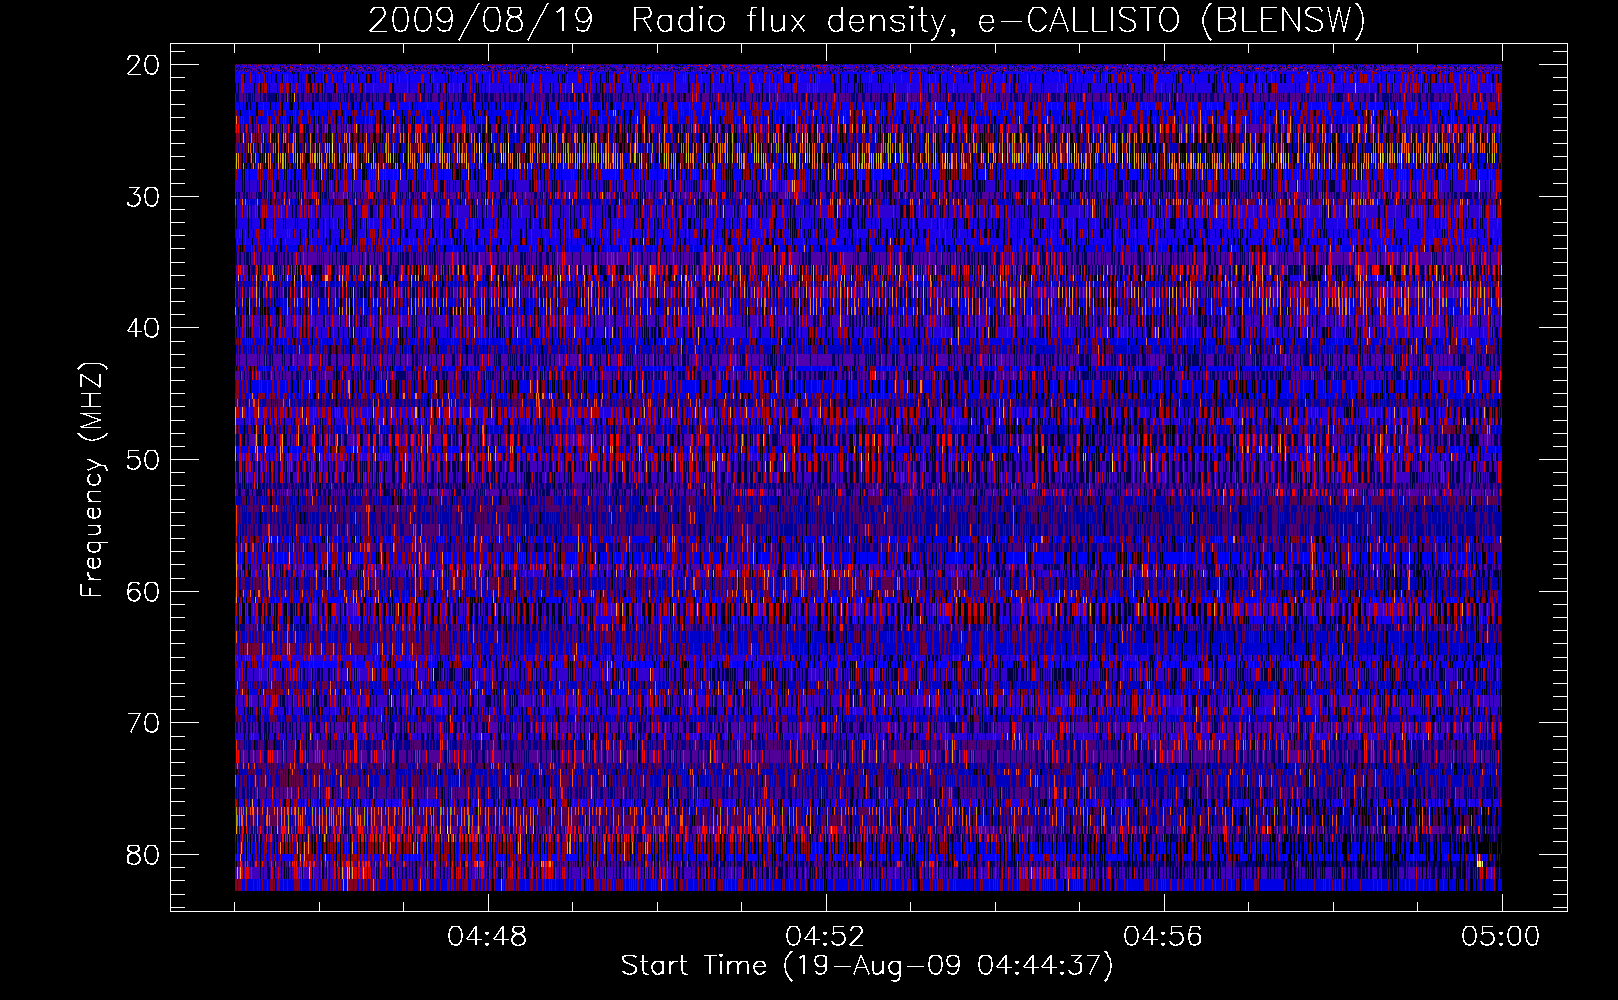
Task: Click the 30 frequency tick label
Action: 144,196
